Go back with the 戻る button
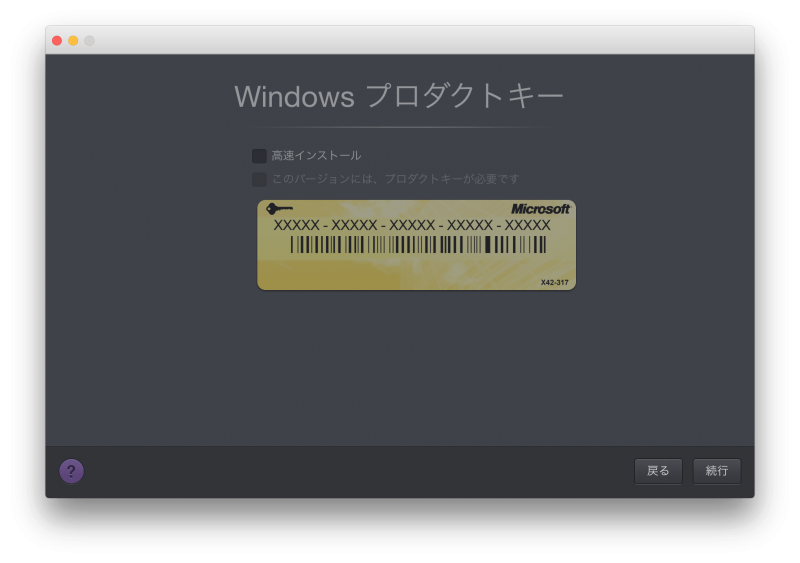800x563 pixels. [x=658, y=471]
